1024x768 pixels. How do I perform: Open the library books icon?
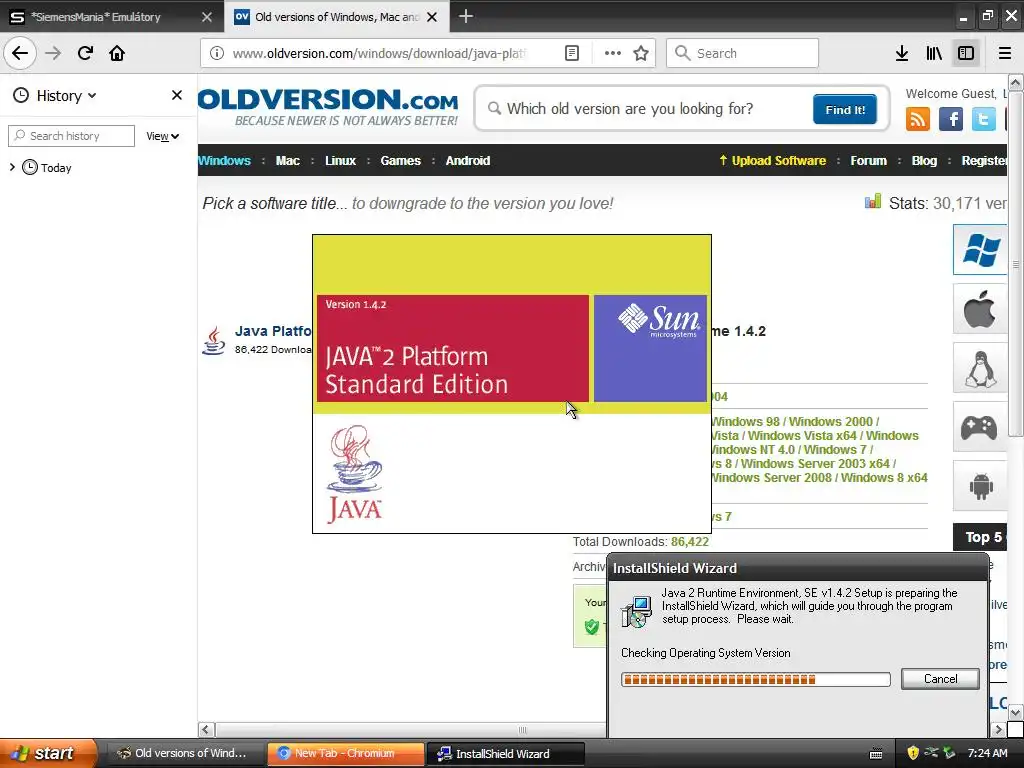click(934, 53)
